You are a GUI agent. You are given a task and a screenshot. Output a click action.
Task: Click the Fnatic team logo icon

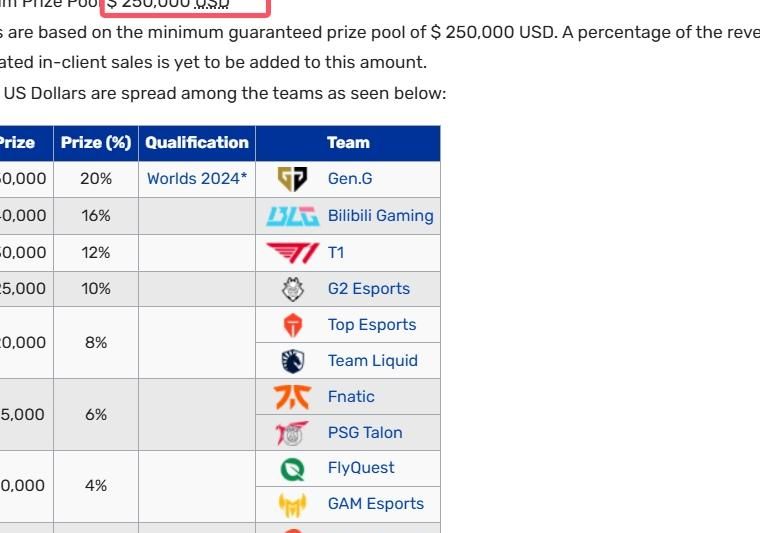click(x=292, y=397)
